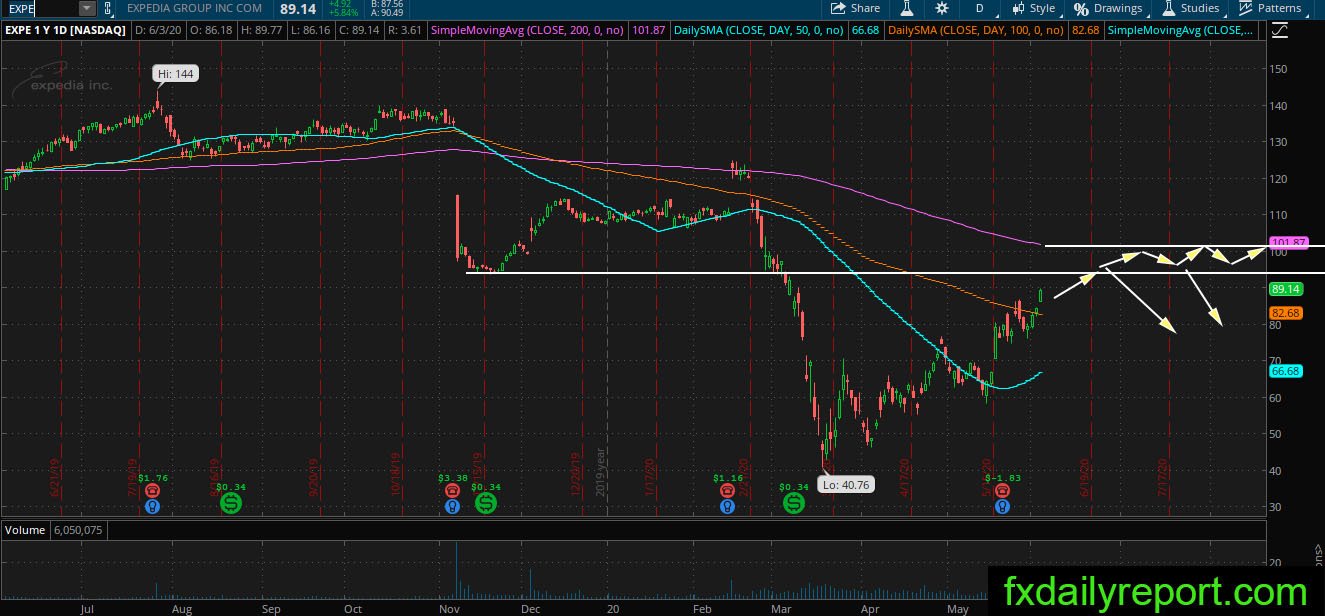Click the February earnings phone icon $1.16

pyautogui.click(x=726, y=491)
